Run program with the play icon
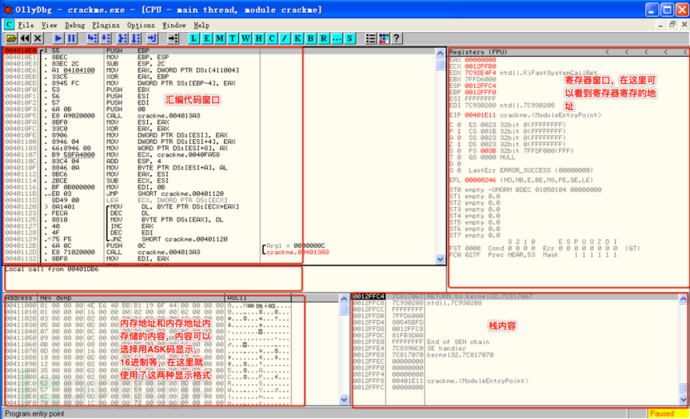The width and height of the screenshot is (690, 419). 59,38
